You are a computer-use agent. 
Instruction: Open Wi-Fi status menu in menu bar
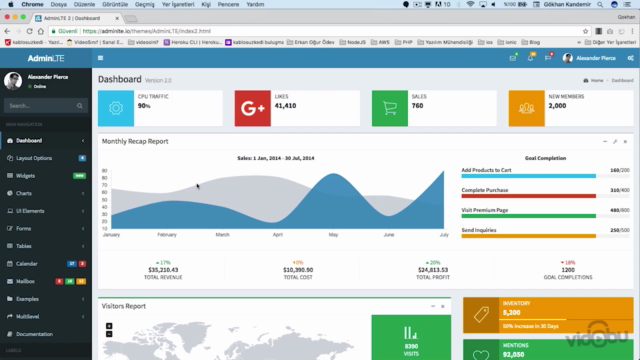pyautogui.click(x=470, y=4)
